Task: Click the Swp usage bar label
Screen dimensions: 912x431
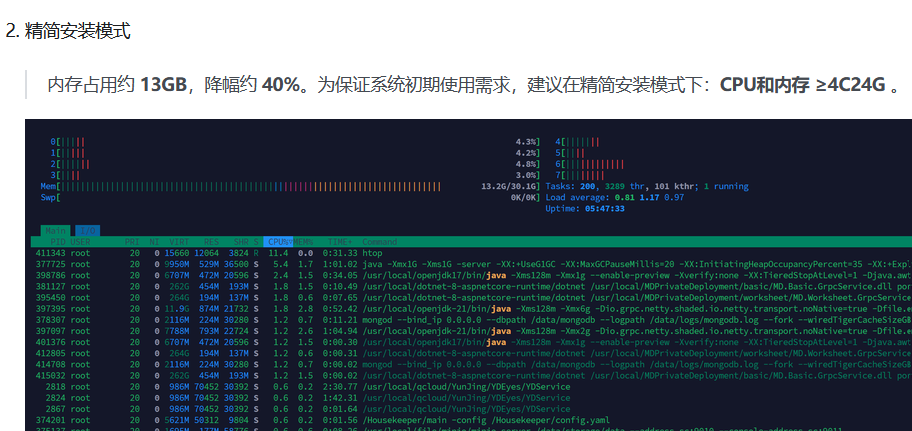Action: tap(49, 198)
